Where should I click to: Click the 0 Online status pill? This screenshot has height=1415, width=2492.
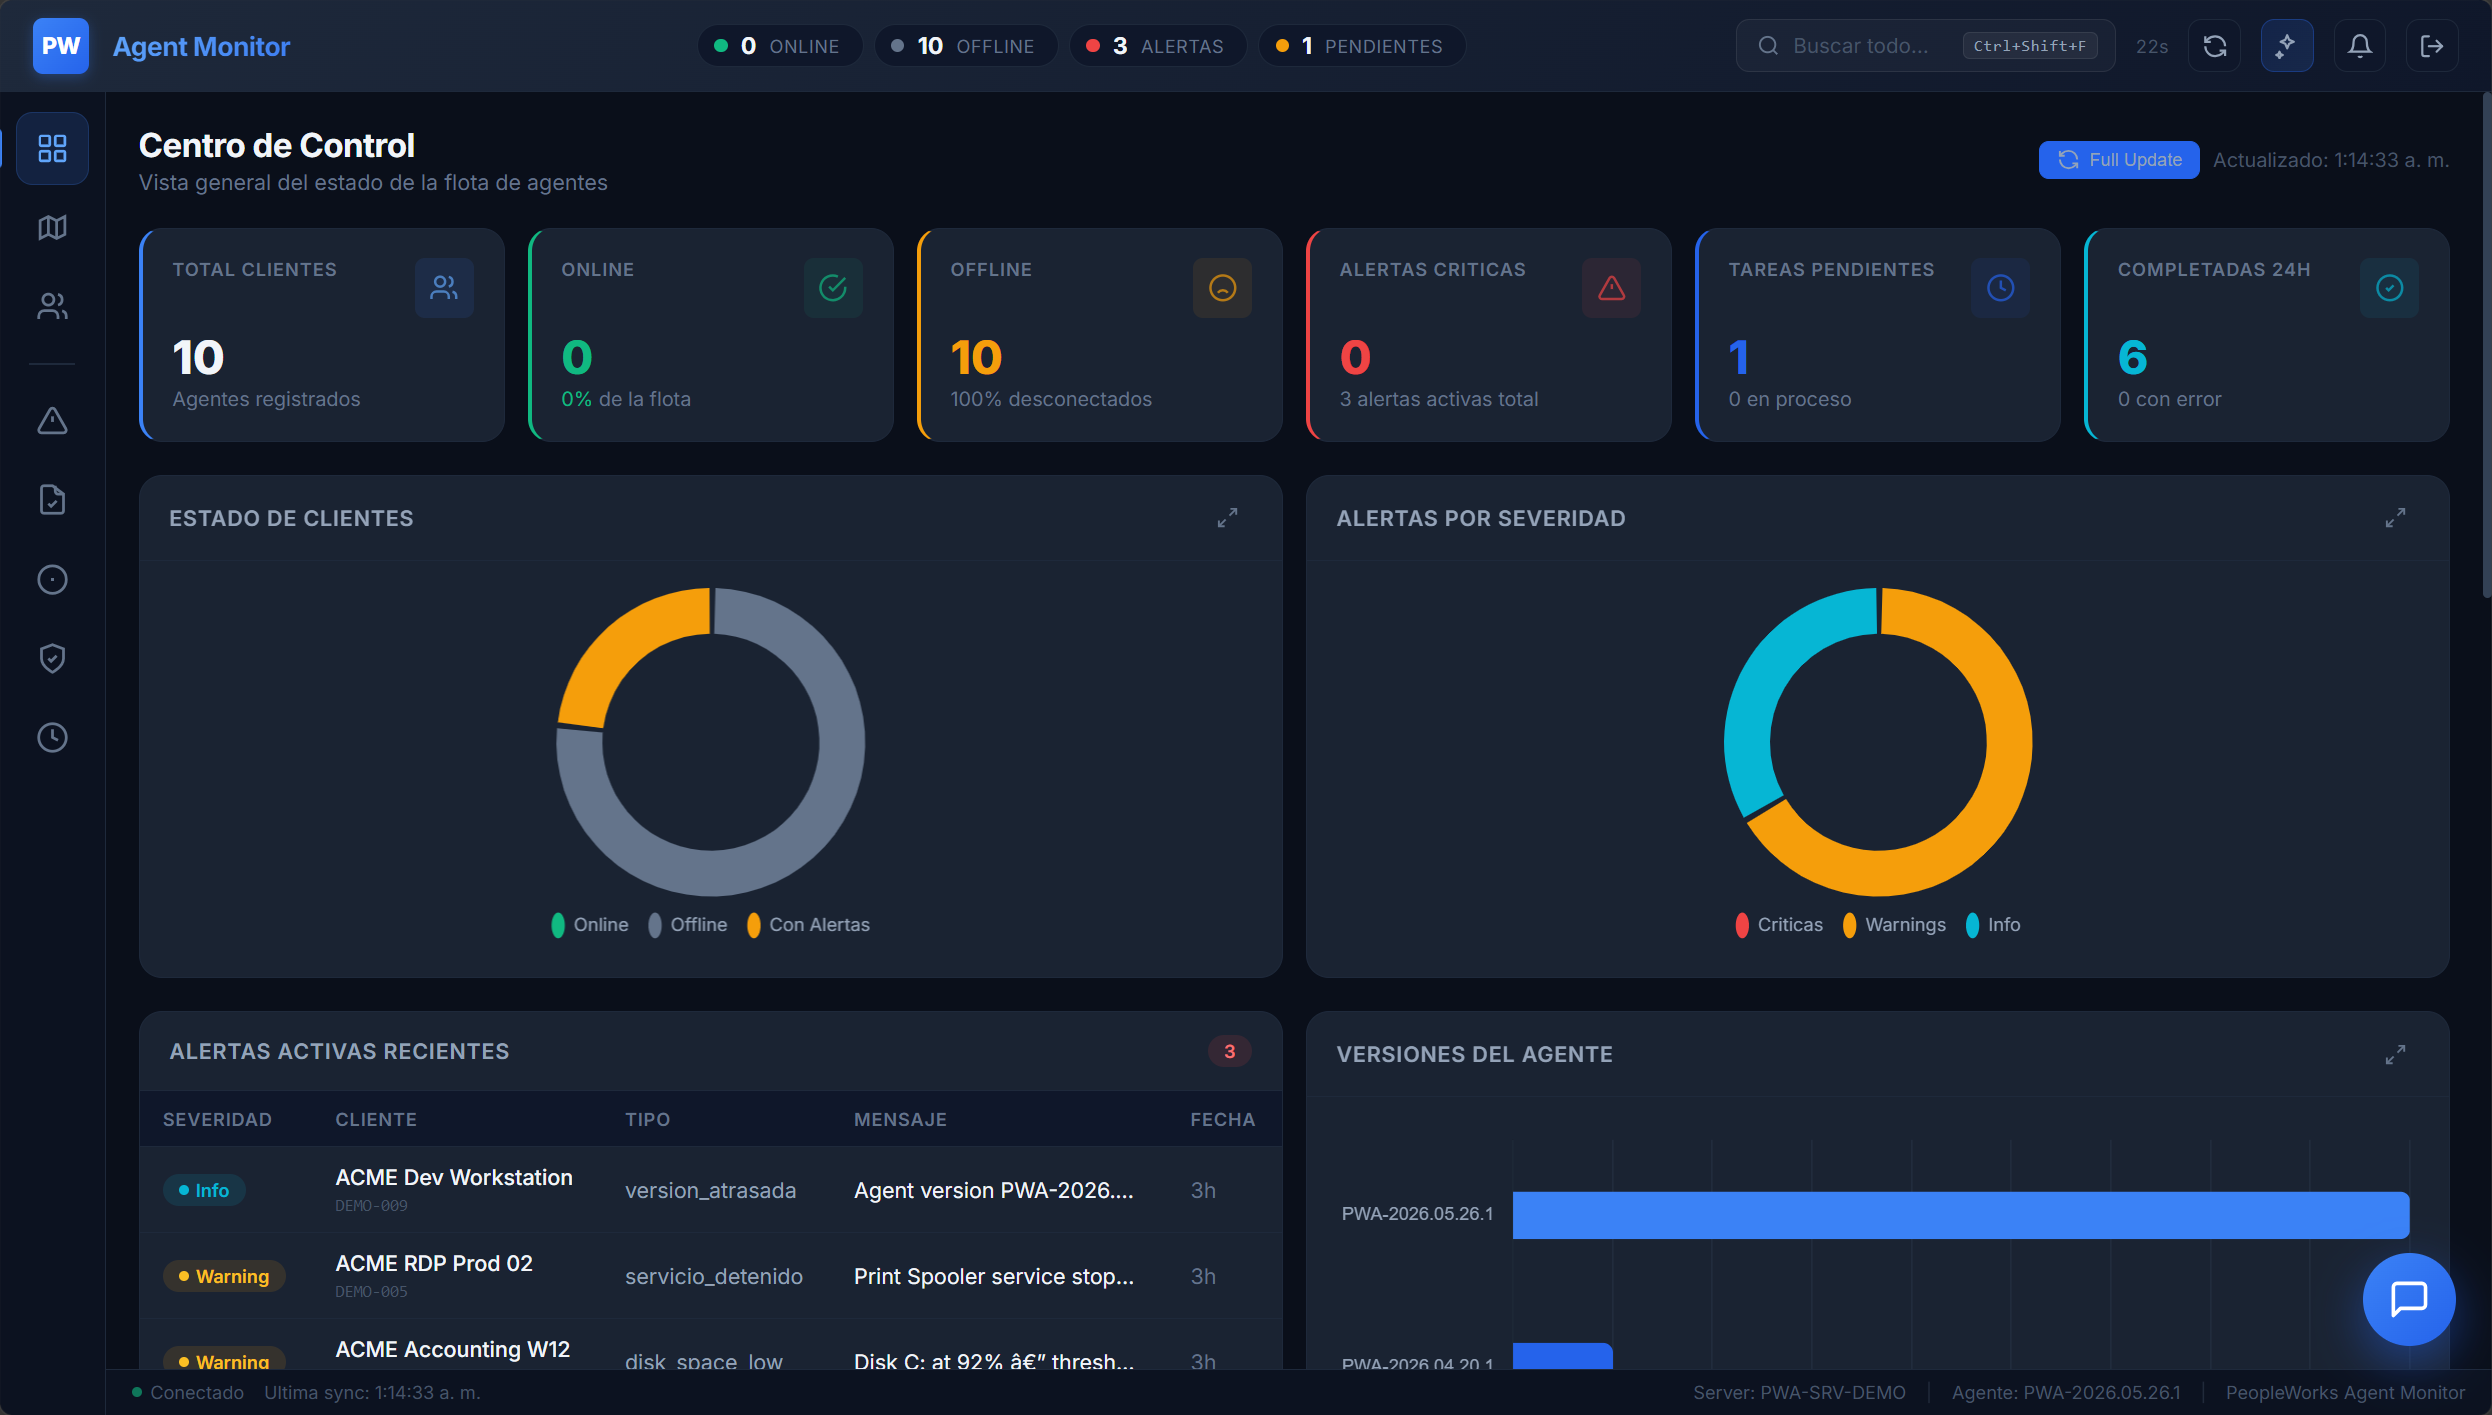pos(779,46)
